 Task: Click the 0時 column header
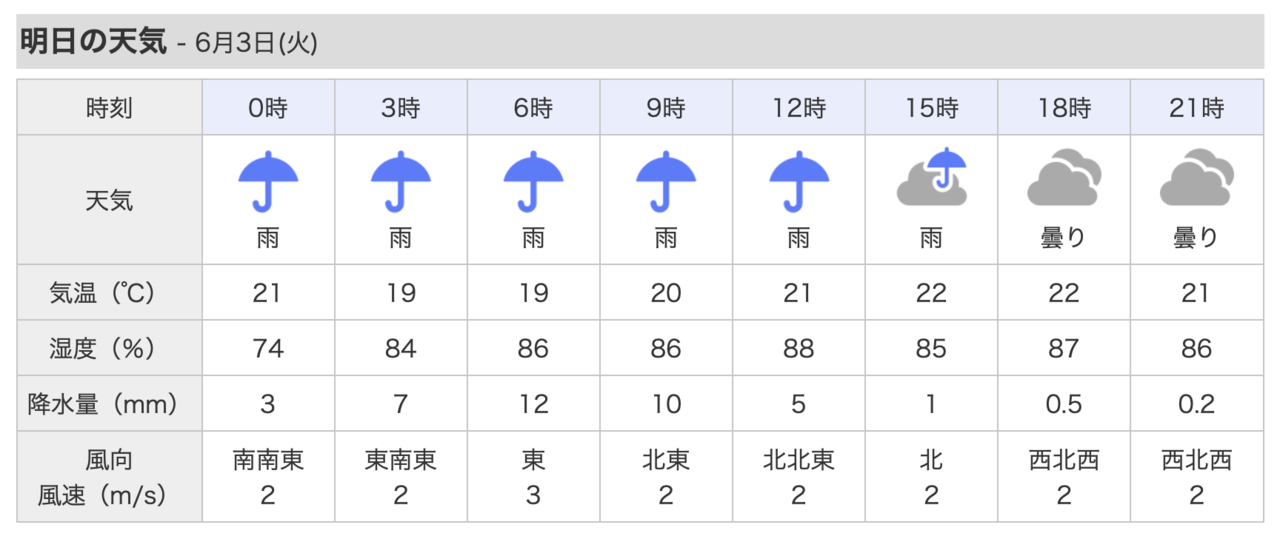click(268, 108)
